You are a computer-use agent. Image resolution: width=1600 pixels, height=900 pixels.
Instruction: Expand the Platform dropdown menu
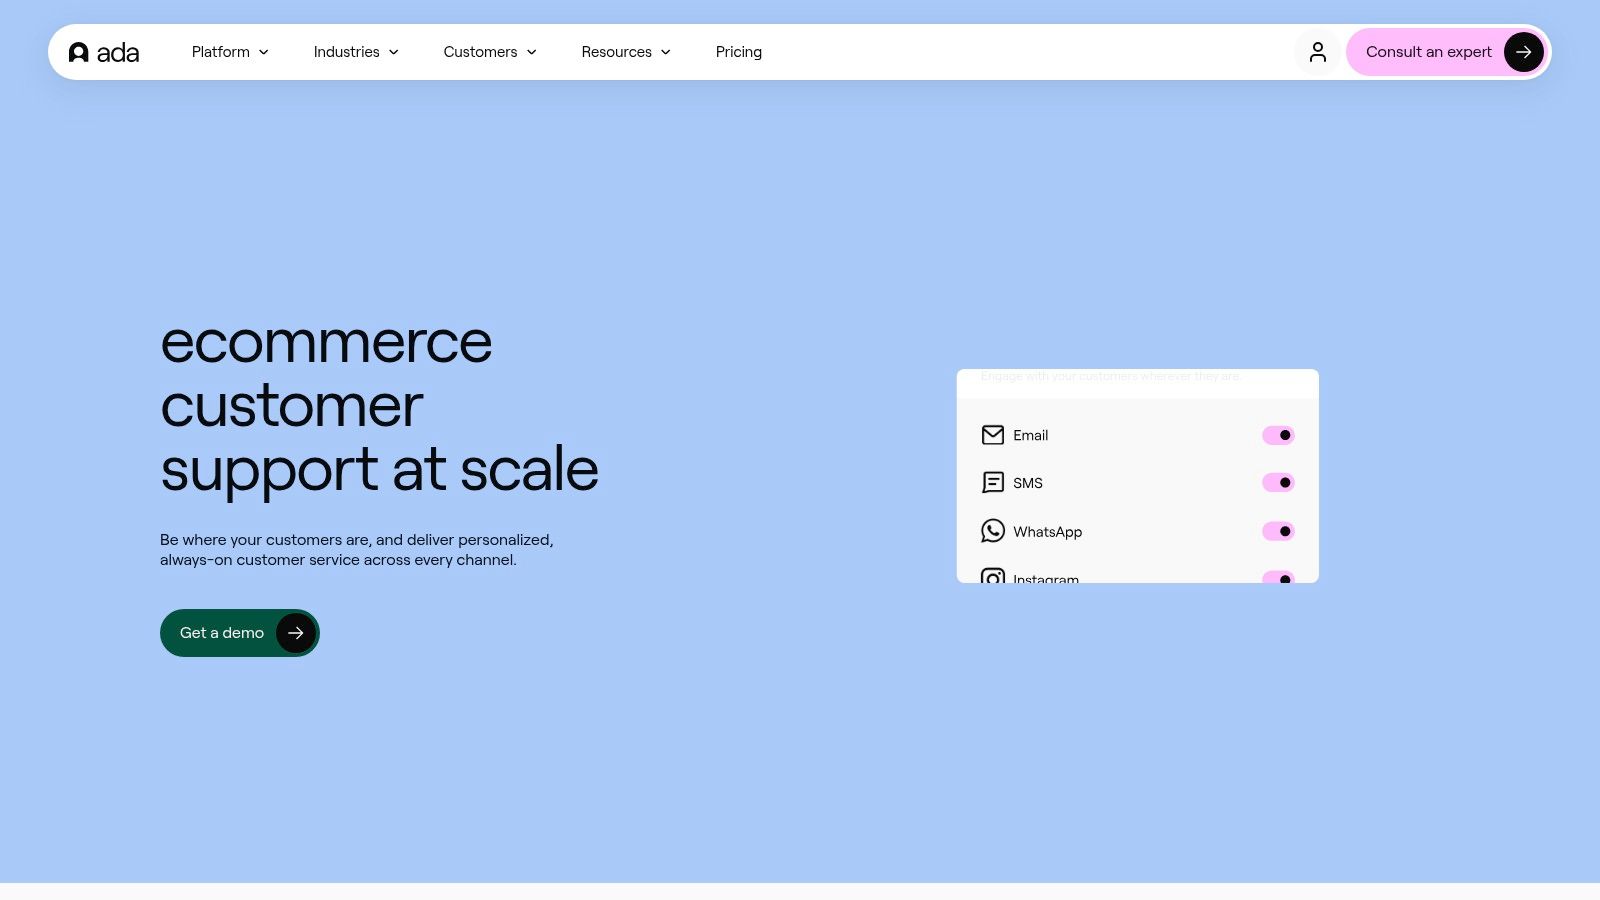[230, 52]
